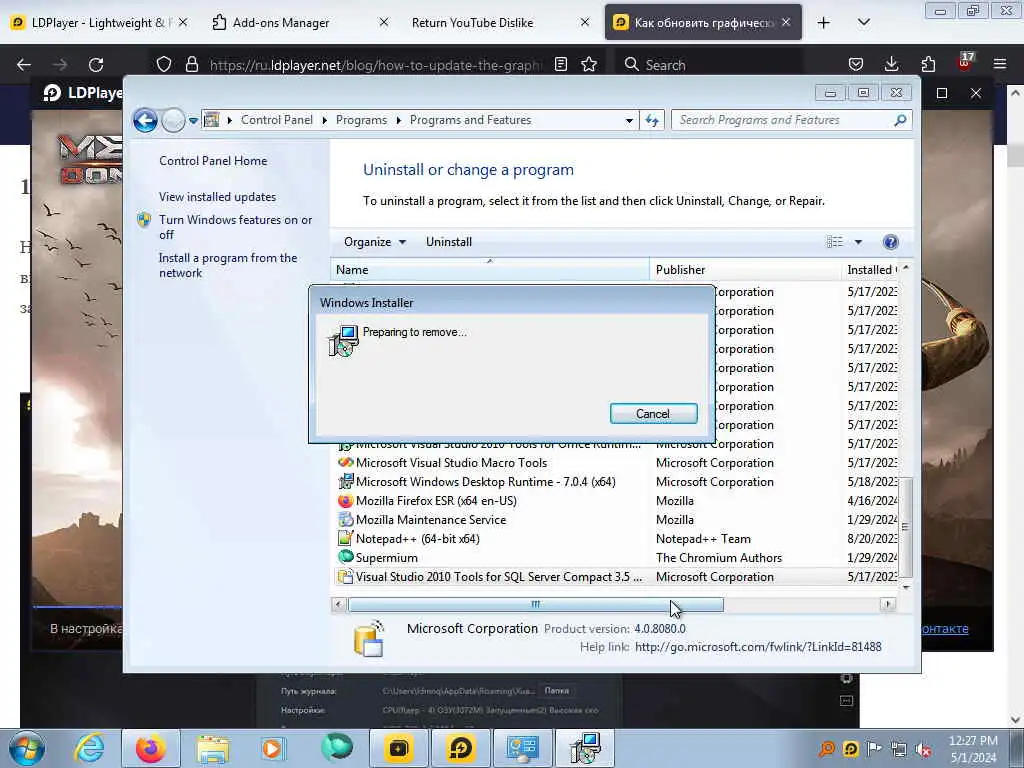
Task: Open the Organize dropdown menu
Action: [375, 242]
